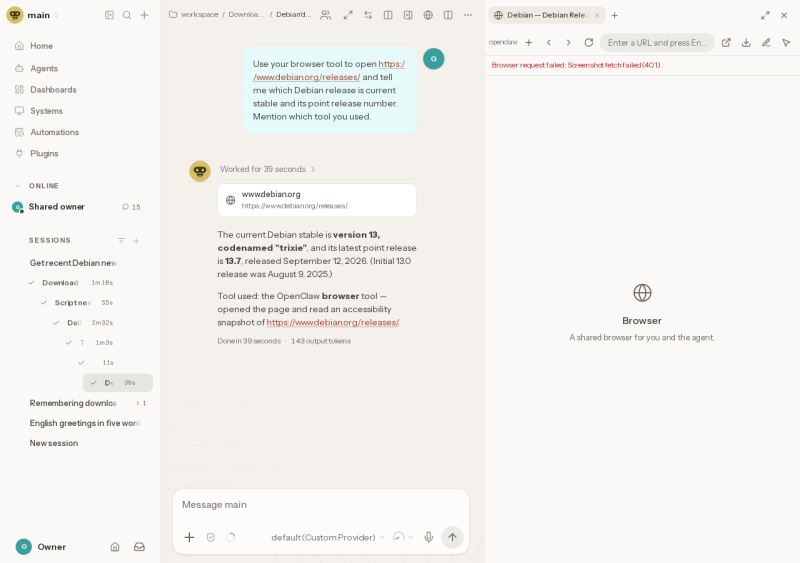Send the message with the arrow button
The image size is (800, 563).
[452, 537]
